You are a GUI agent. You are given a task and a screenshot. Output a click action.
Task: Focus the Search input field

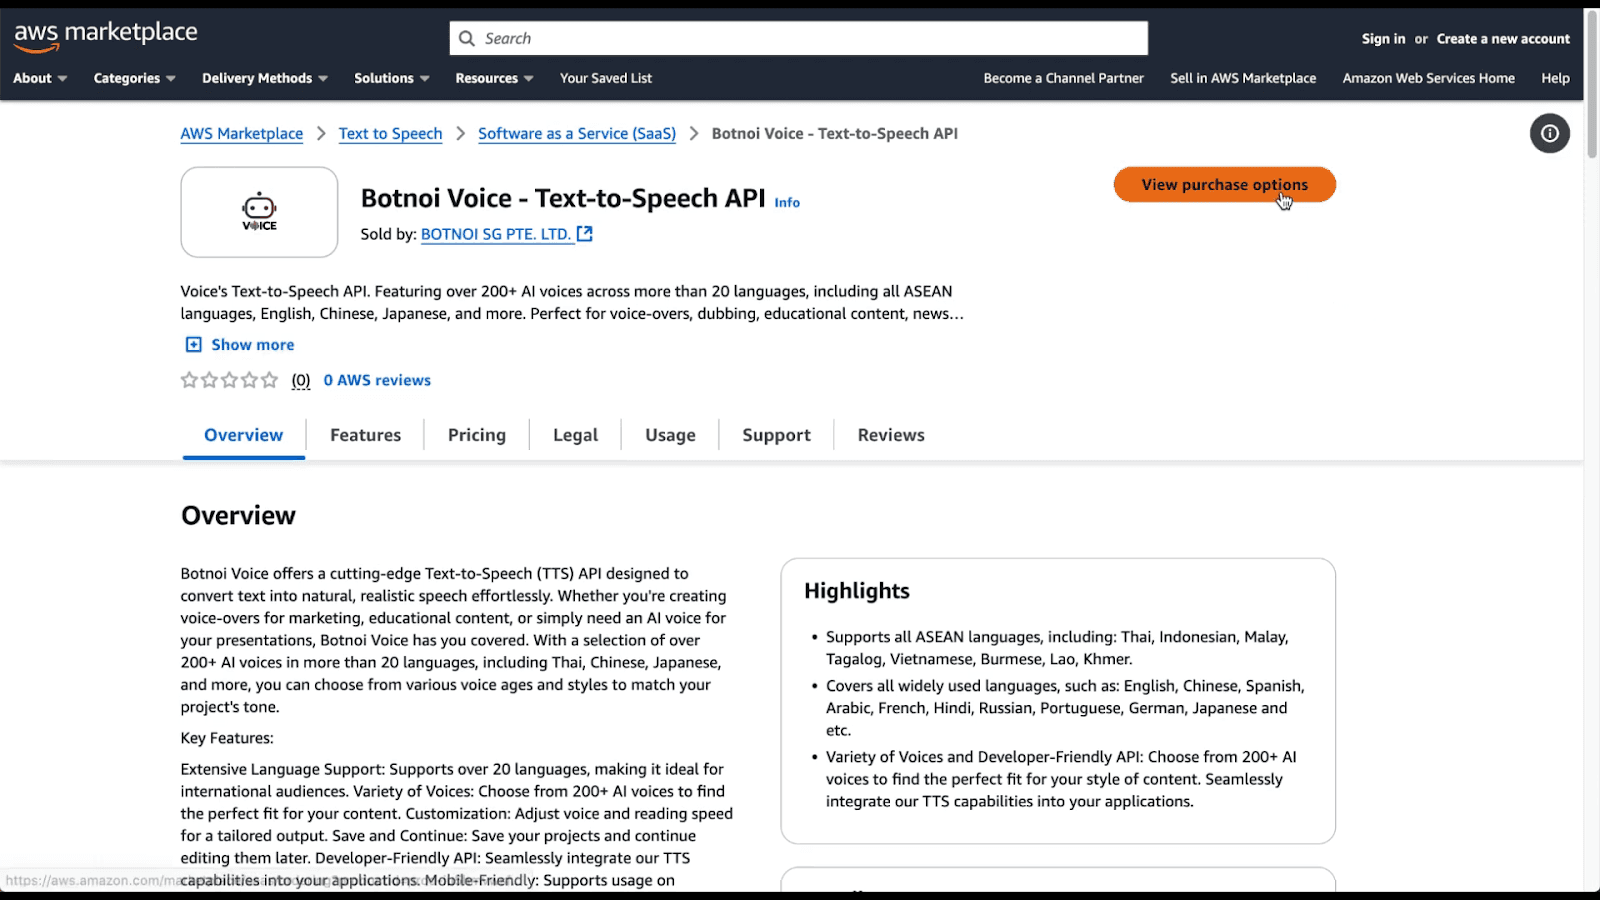(799, 39)
